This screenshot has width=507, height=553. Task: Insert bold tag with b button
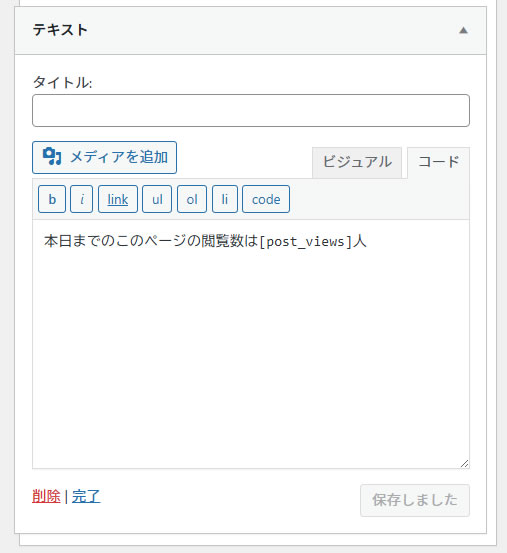pos(52,199)
